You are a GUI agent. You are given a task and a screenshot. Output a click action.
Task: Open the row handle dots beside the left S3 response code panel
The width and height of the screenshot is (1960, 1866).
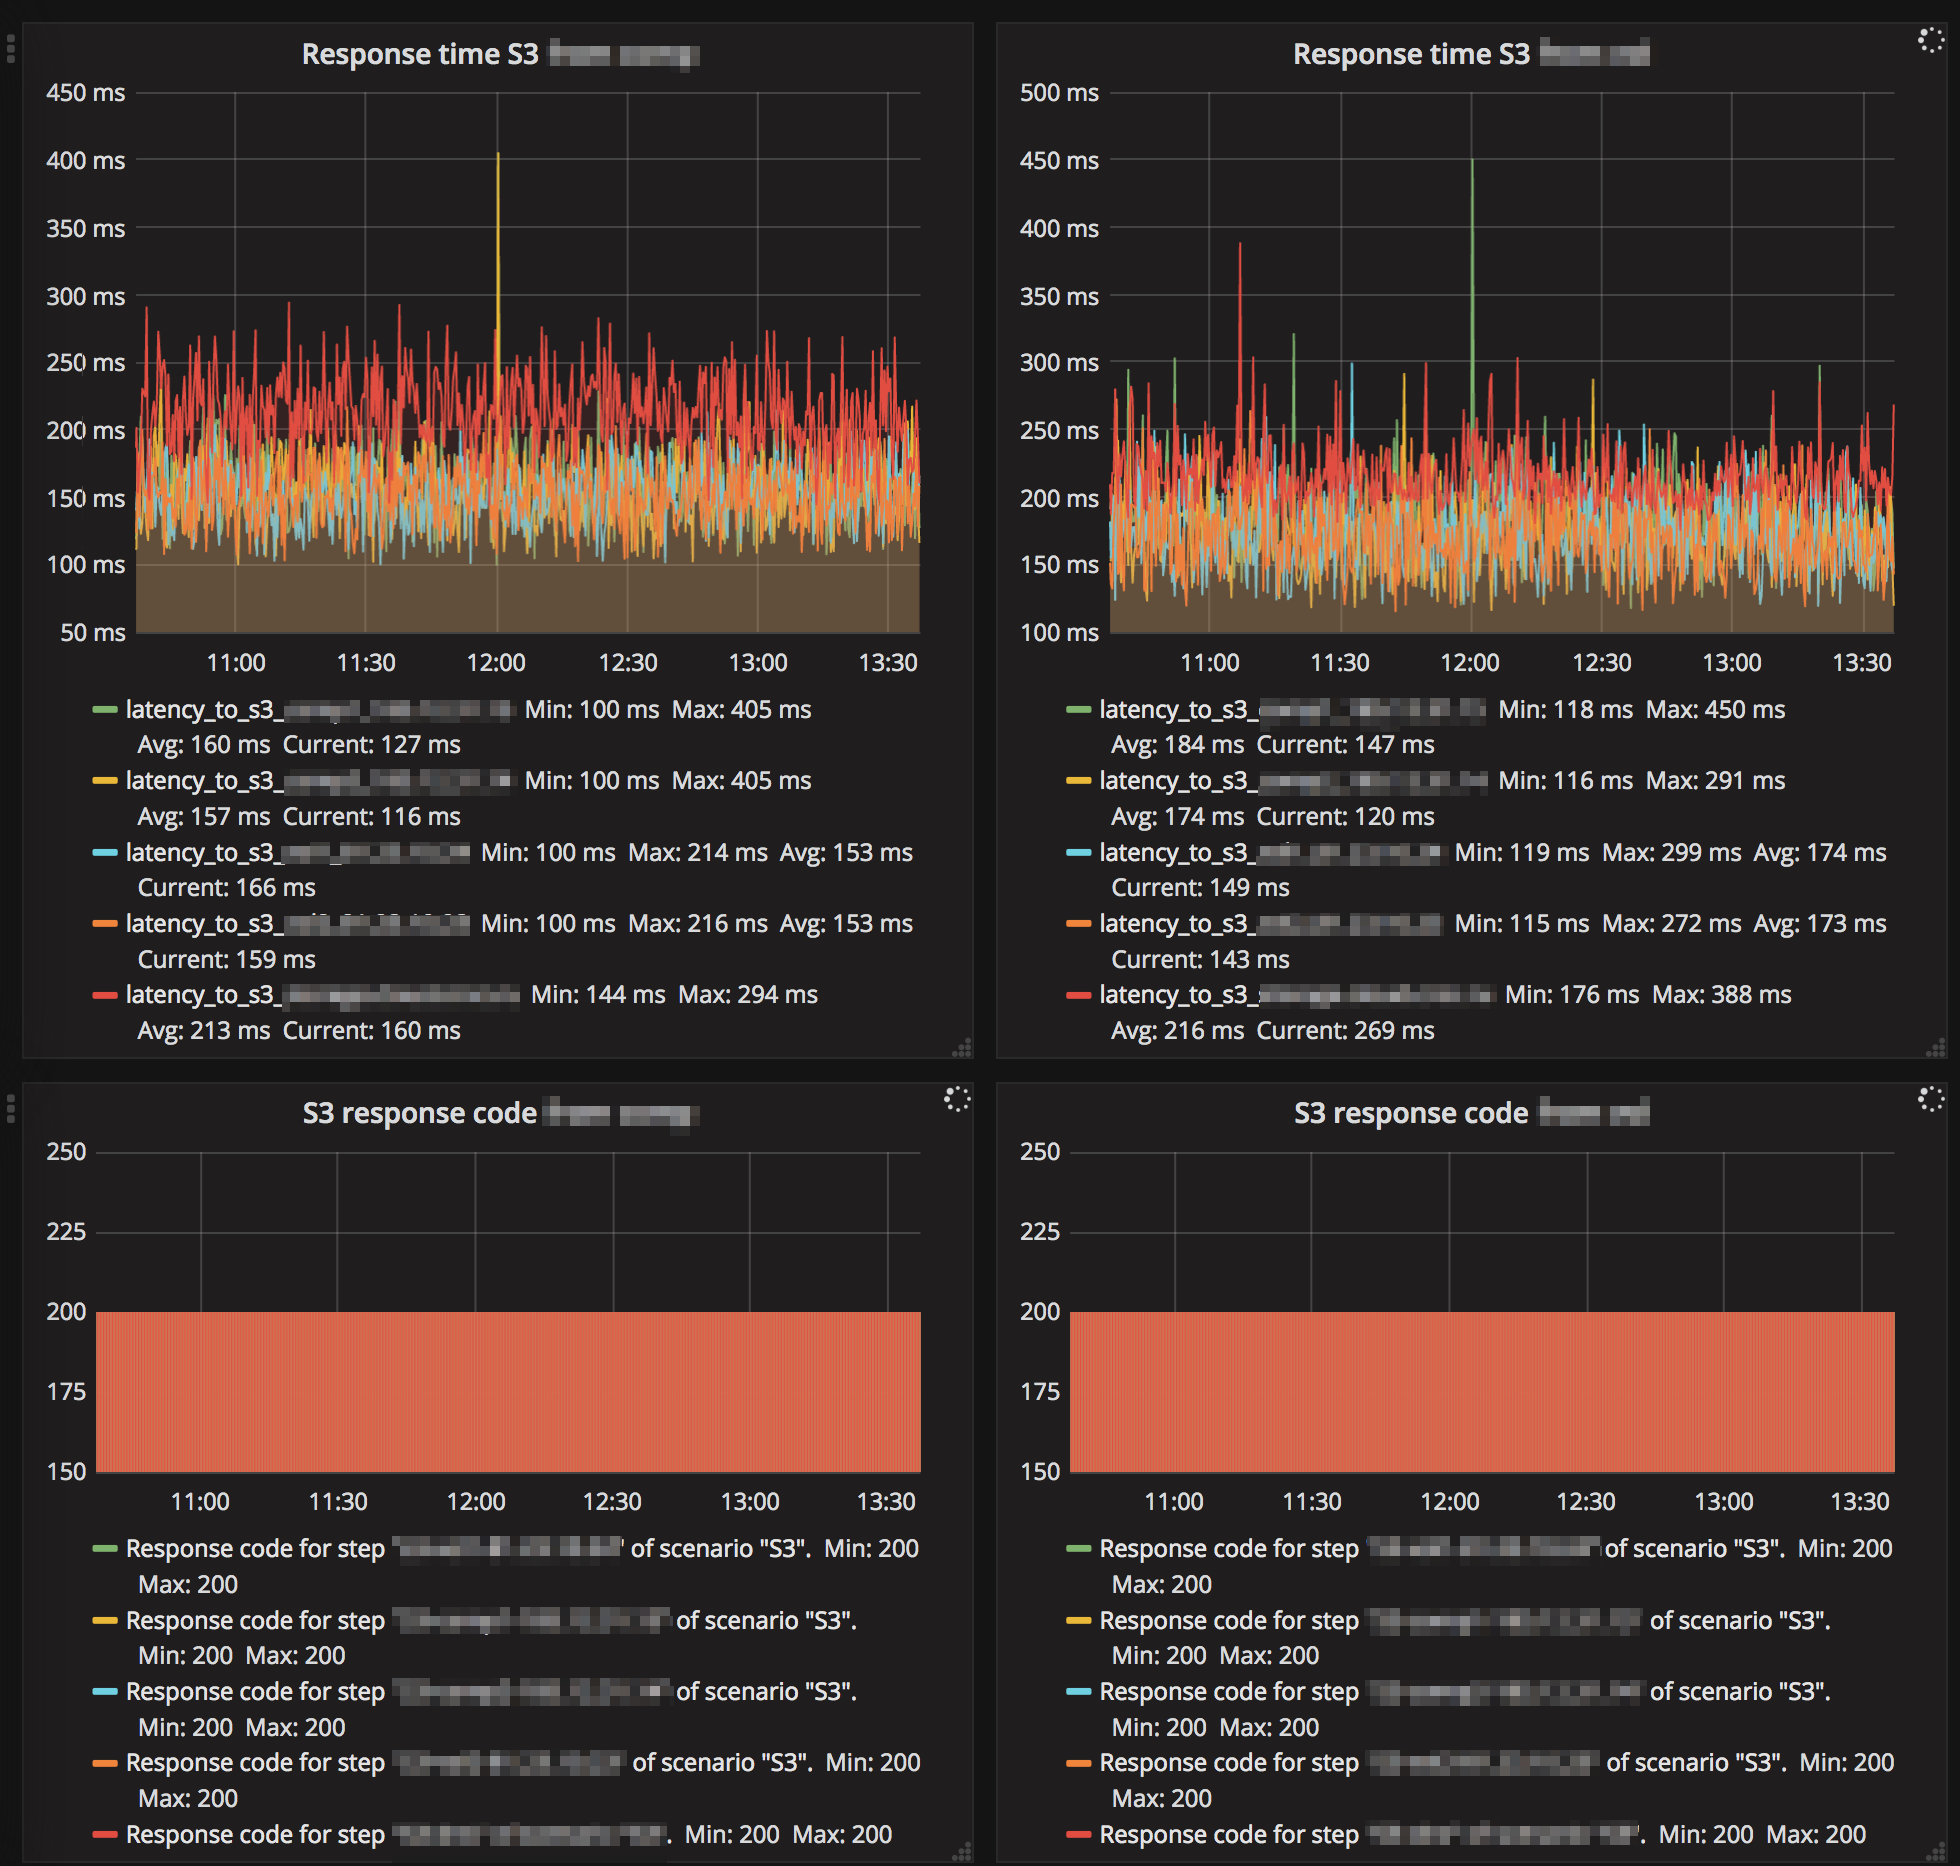(10, 1108)
